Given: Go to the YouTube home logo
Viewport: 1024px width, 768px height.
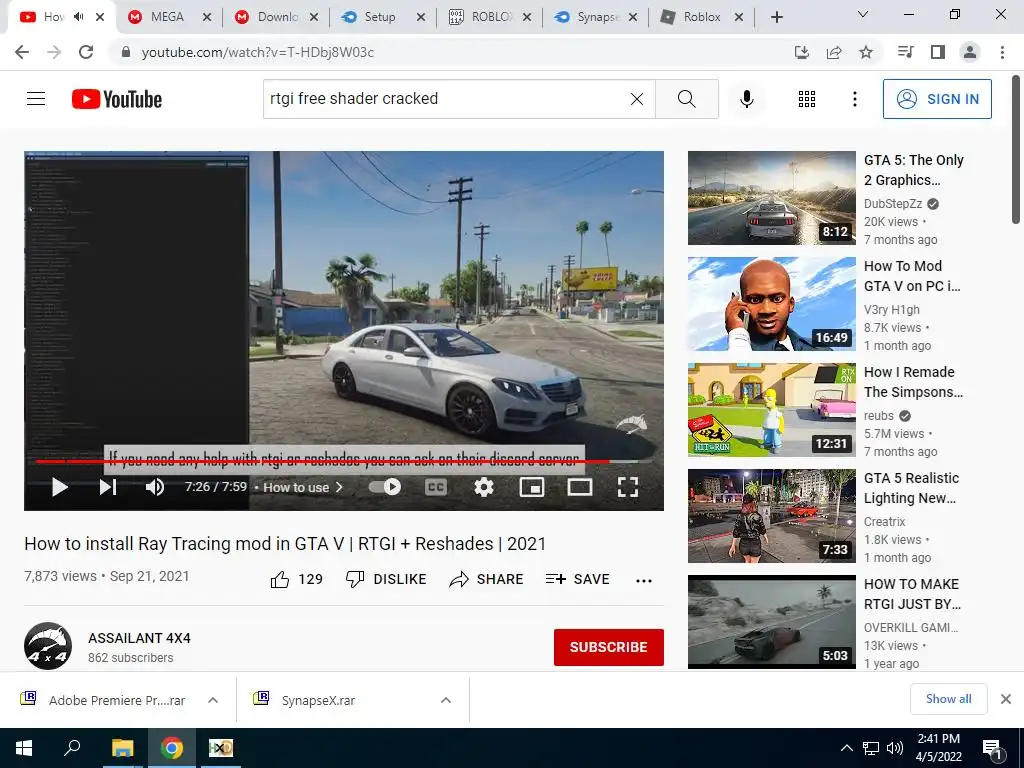Looking at the screenshot, I should 117,99.
